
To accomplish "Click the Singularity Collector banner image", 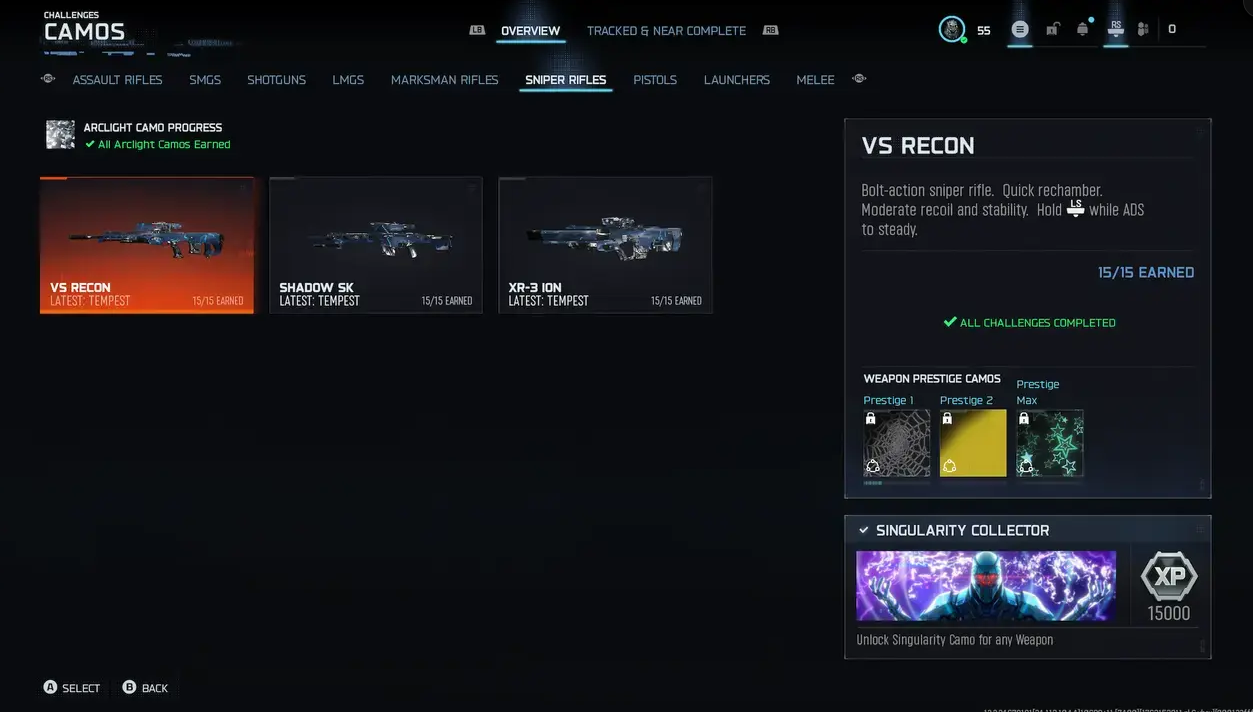I will click(x=986, y=585).
